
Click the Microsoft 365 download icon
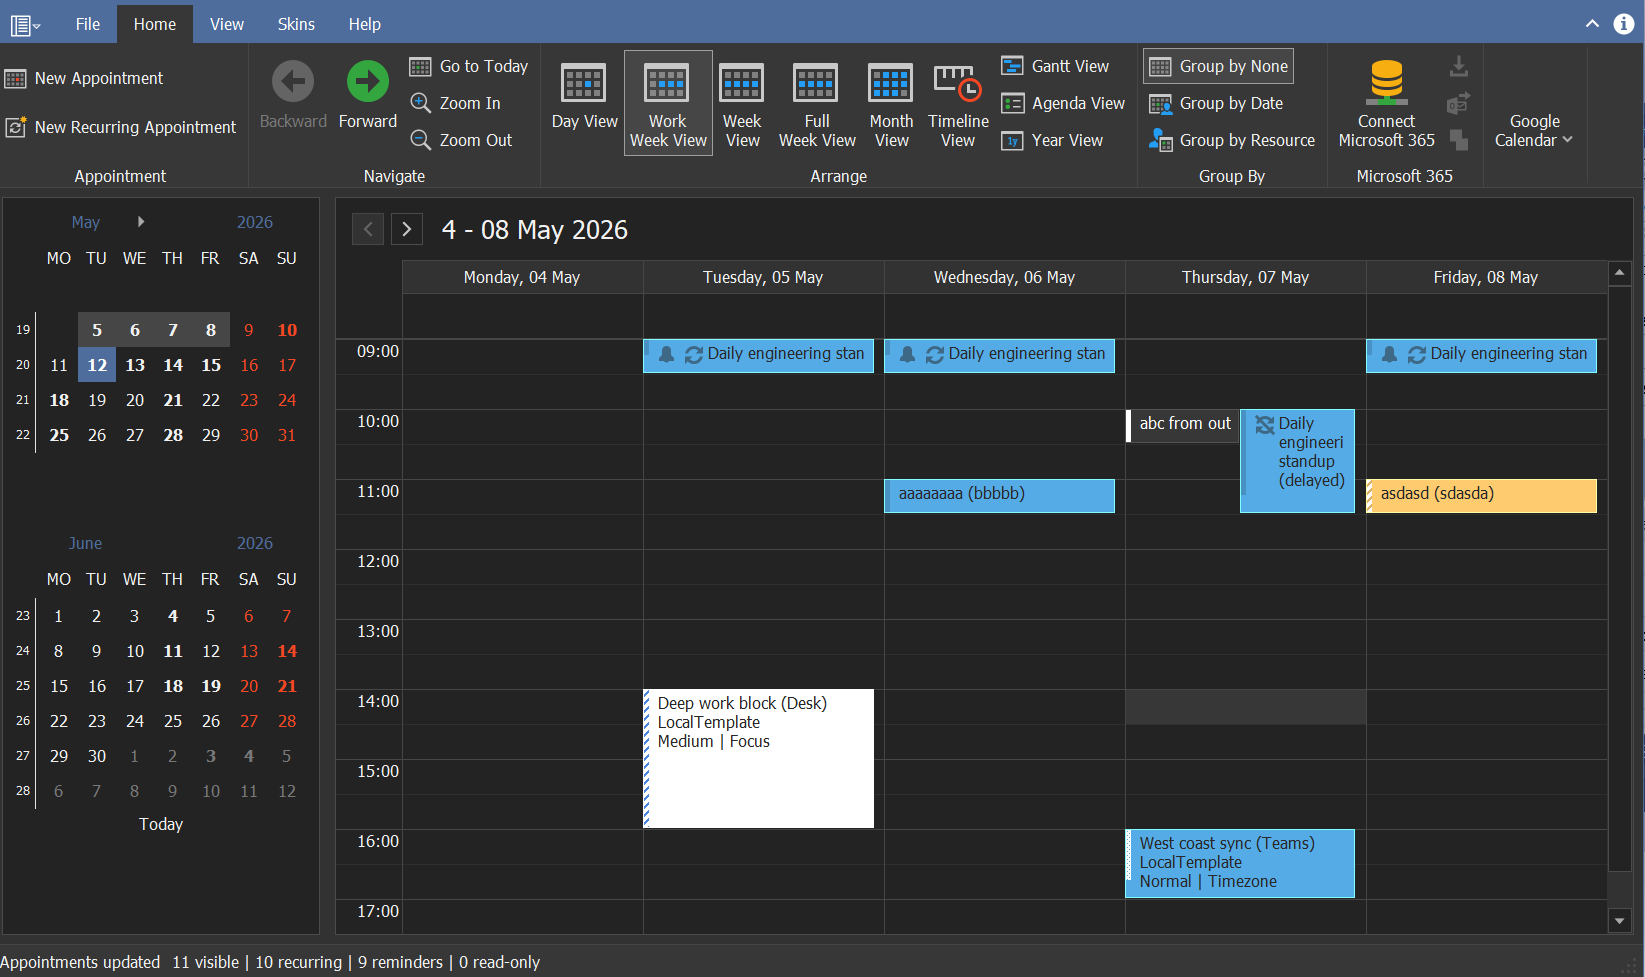click(1459, 66)
